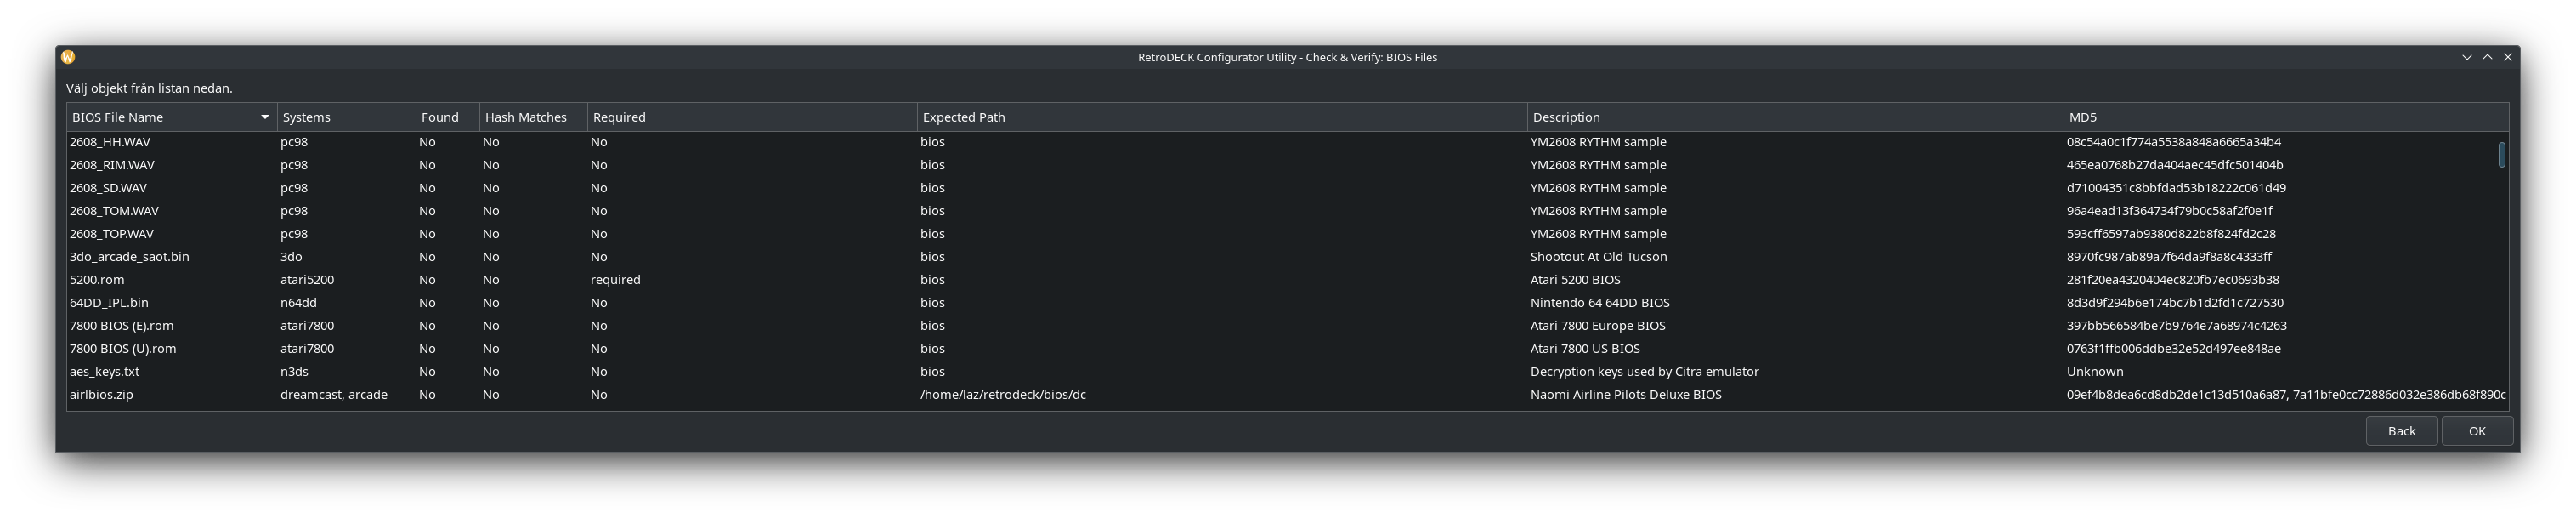Viewport: 2576px width, 518px height.
Task: Sort by Description column header
Action: [x=1793, y=117]
